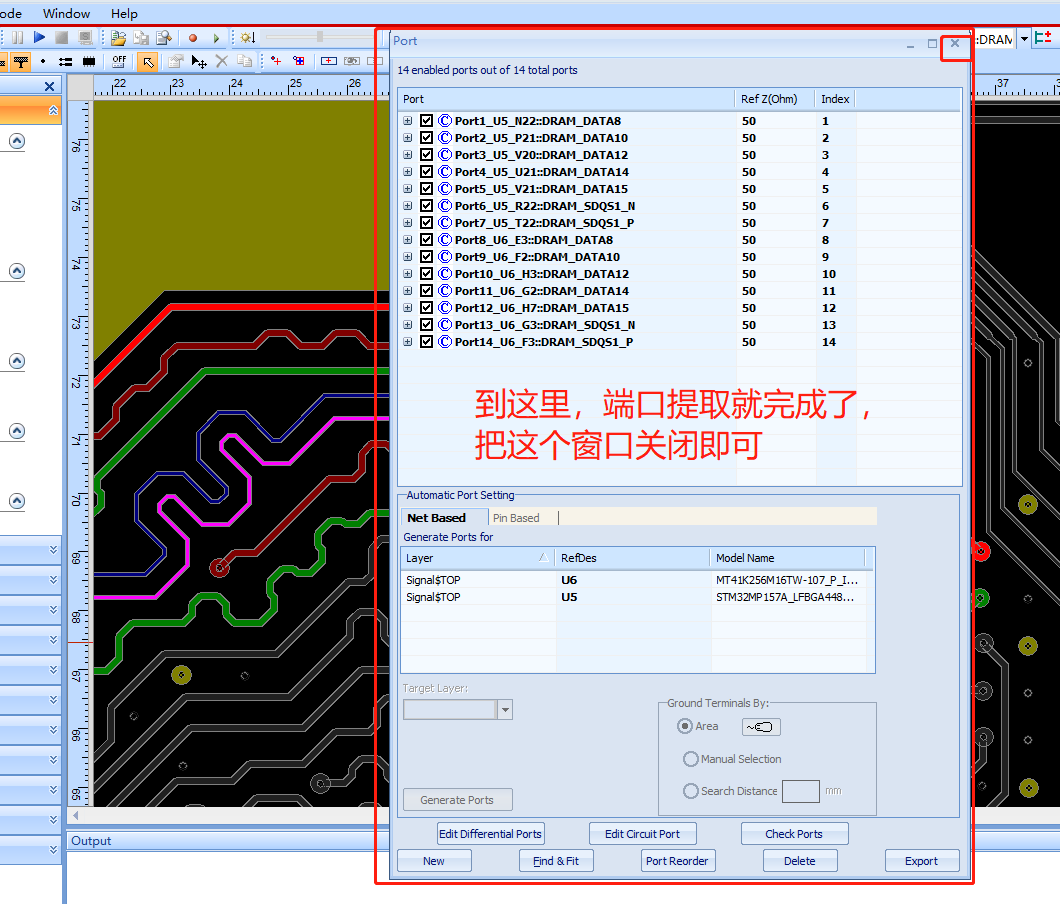
Task: Click the green-red E icon at top right
Action: pyautogui.click(x=1043, y=38)
